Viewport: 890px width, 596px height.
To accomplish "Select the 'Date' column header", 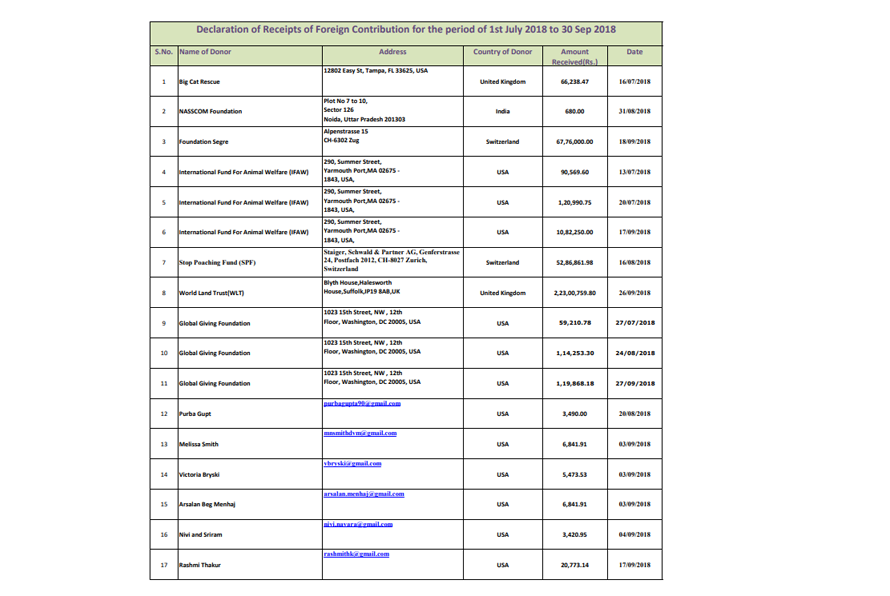I will tap(634, 51).
